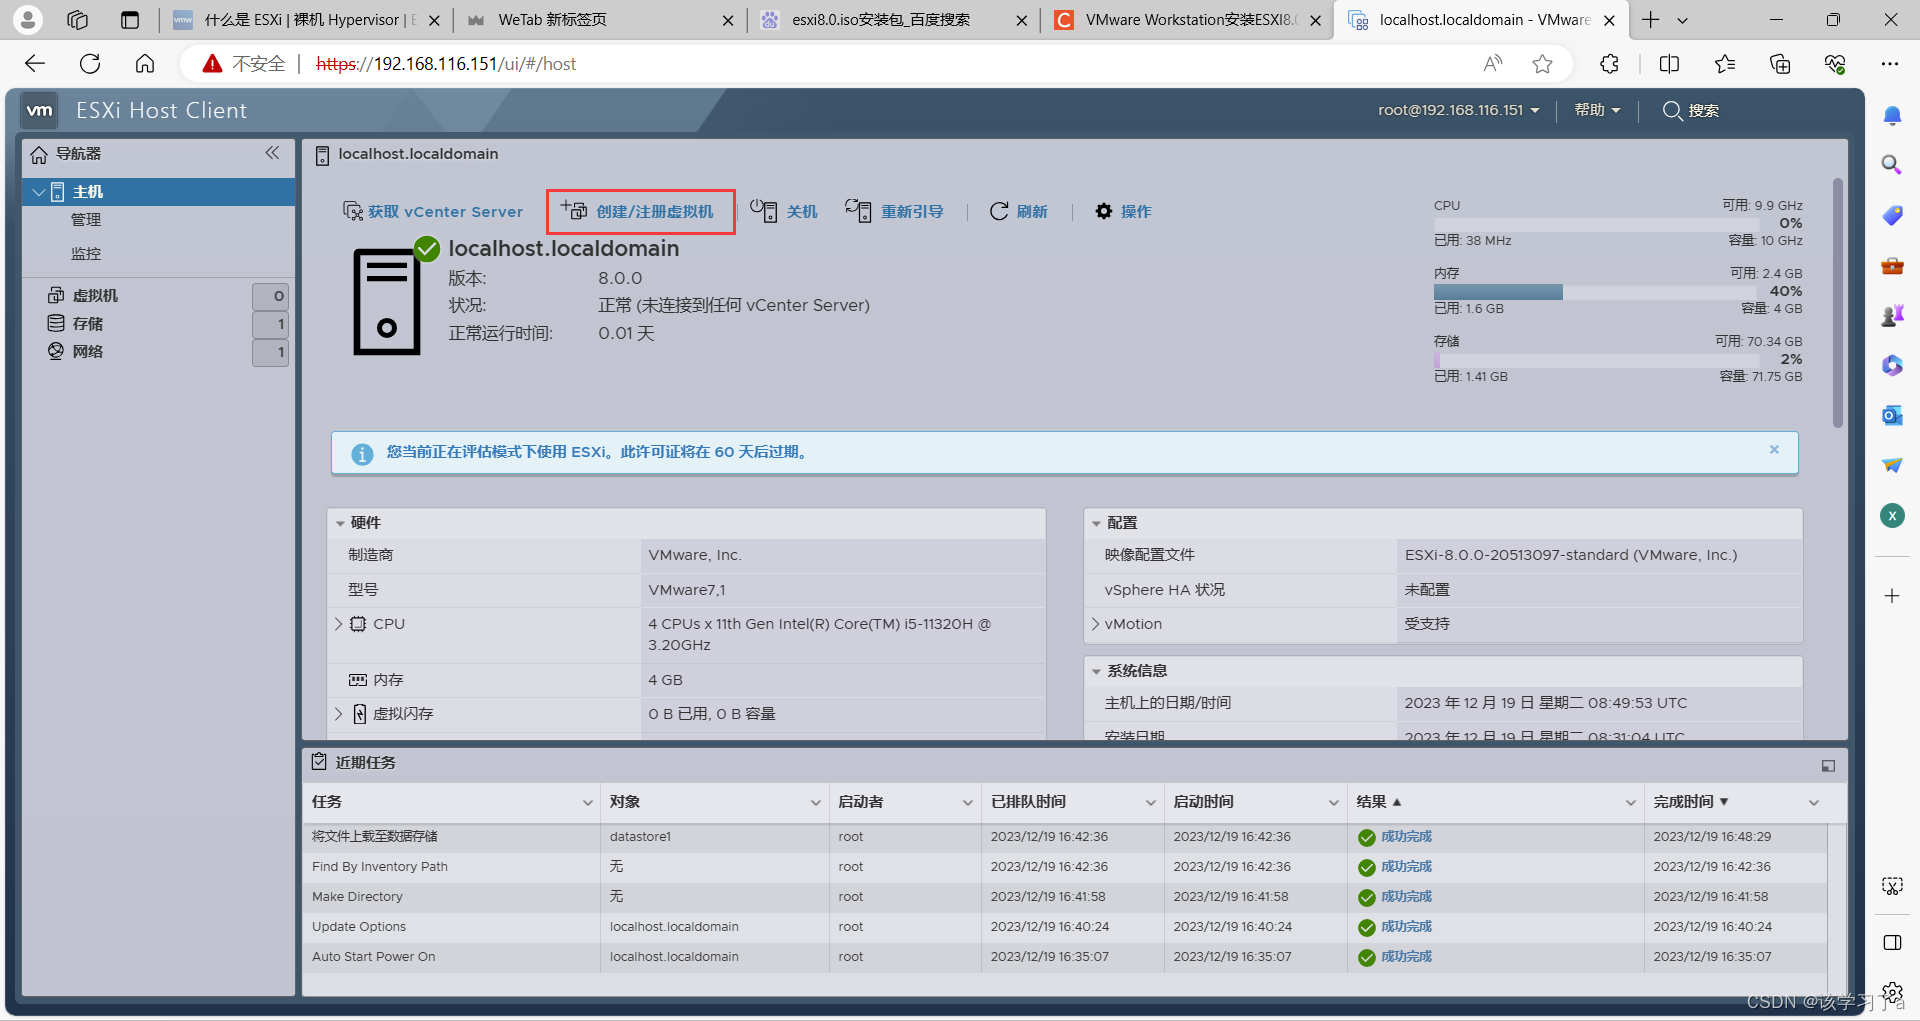The image size is (1920, 1021).
Task: Click the Reboot (重新引导) icon button
Action: 894,211
